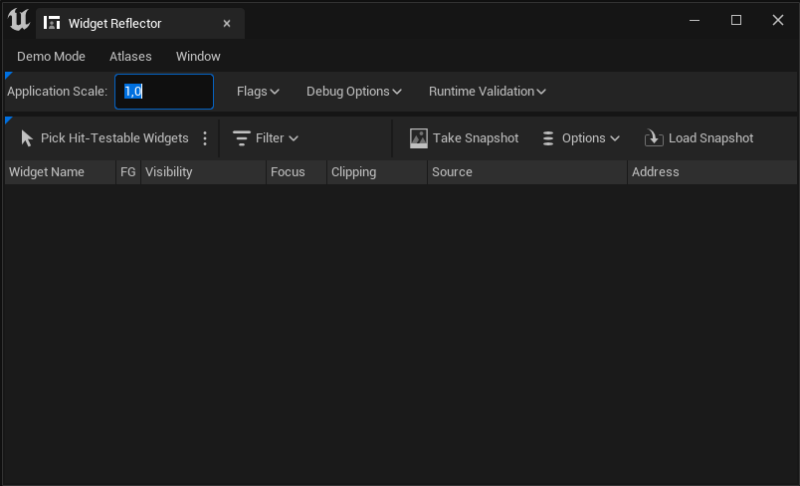Viewport: 800px width, 486px height.
Task: Click the Load Snapshot icon
Action: point(654,139)
